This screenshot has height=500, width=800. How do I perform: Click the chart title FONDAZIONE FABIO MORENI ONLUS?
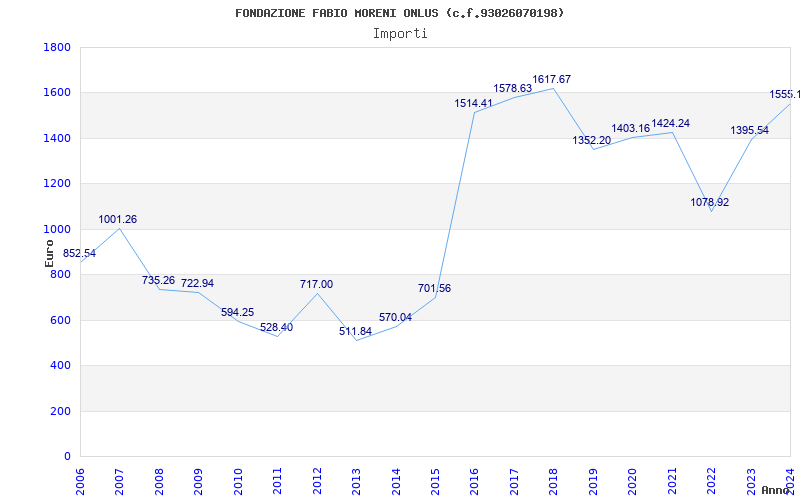click(399, 13)
